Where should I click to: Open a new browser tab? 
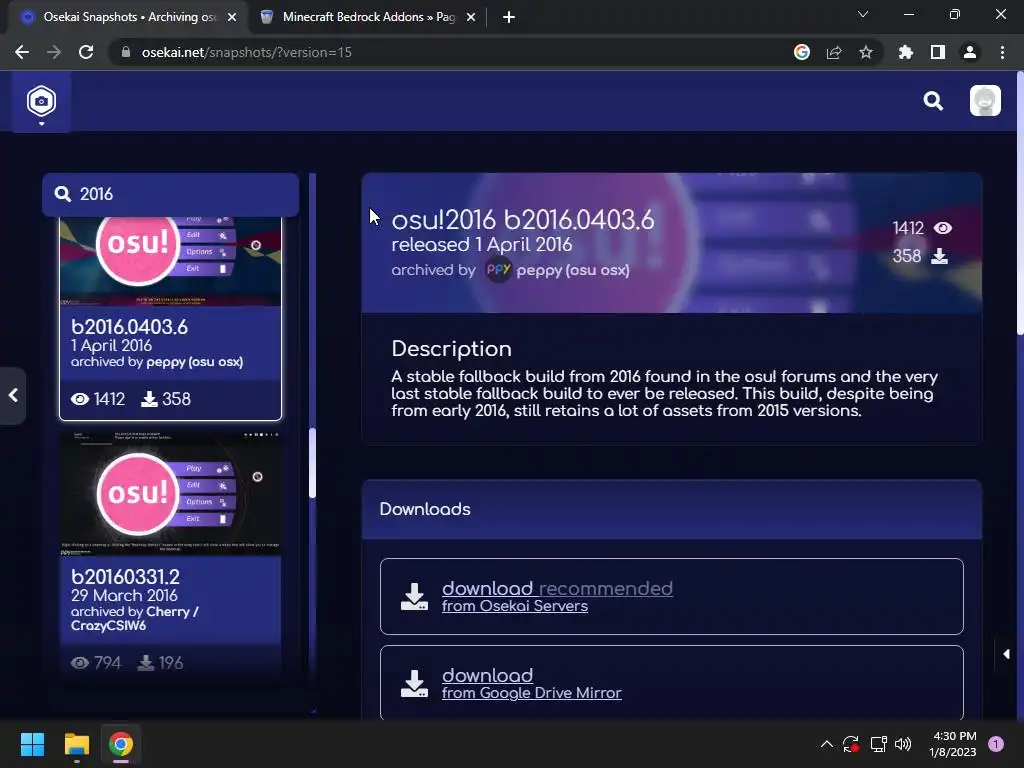509,18
